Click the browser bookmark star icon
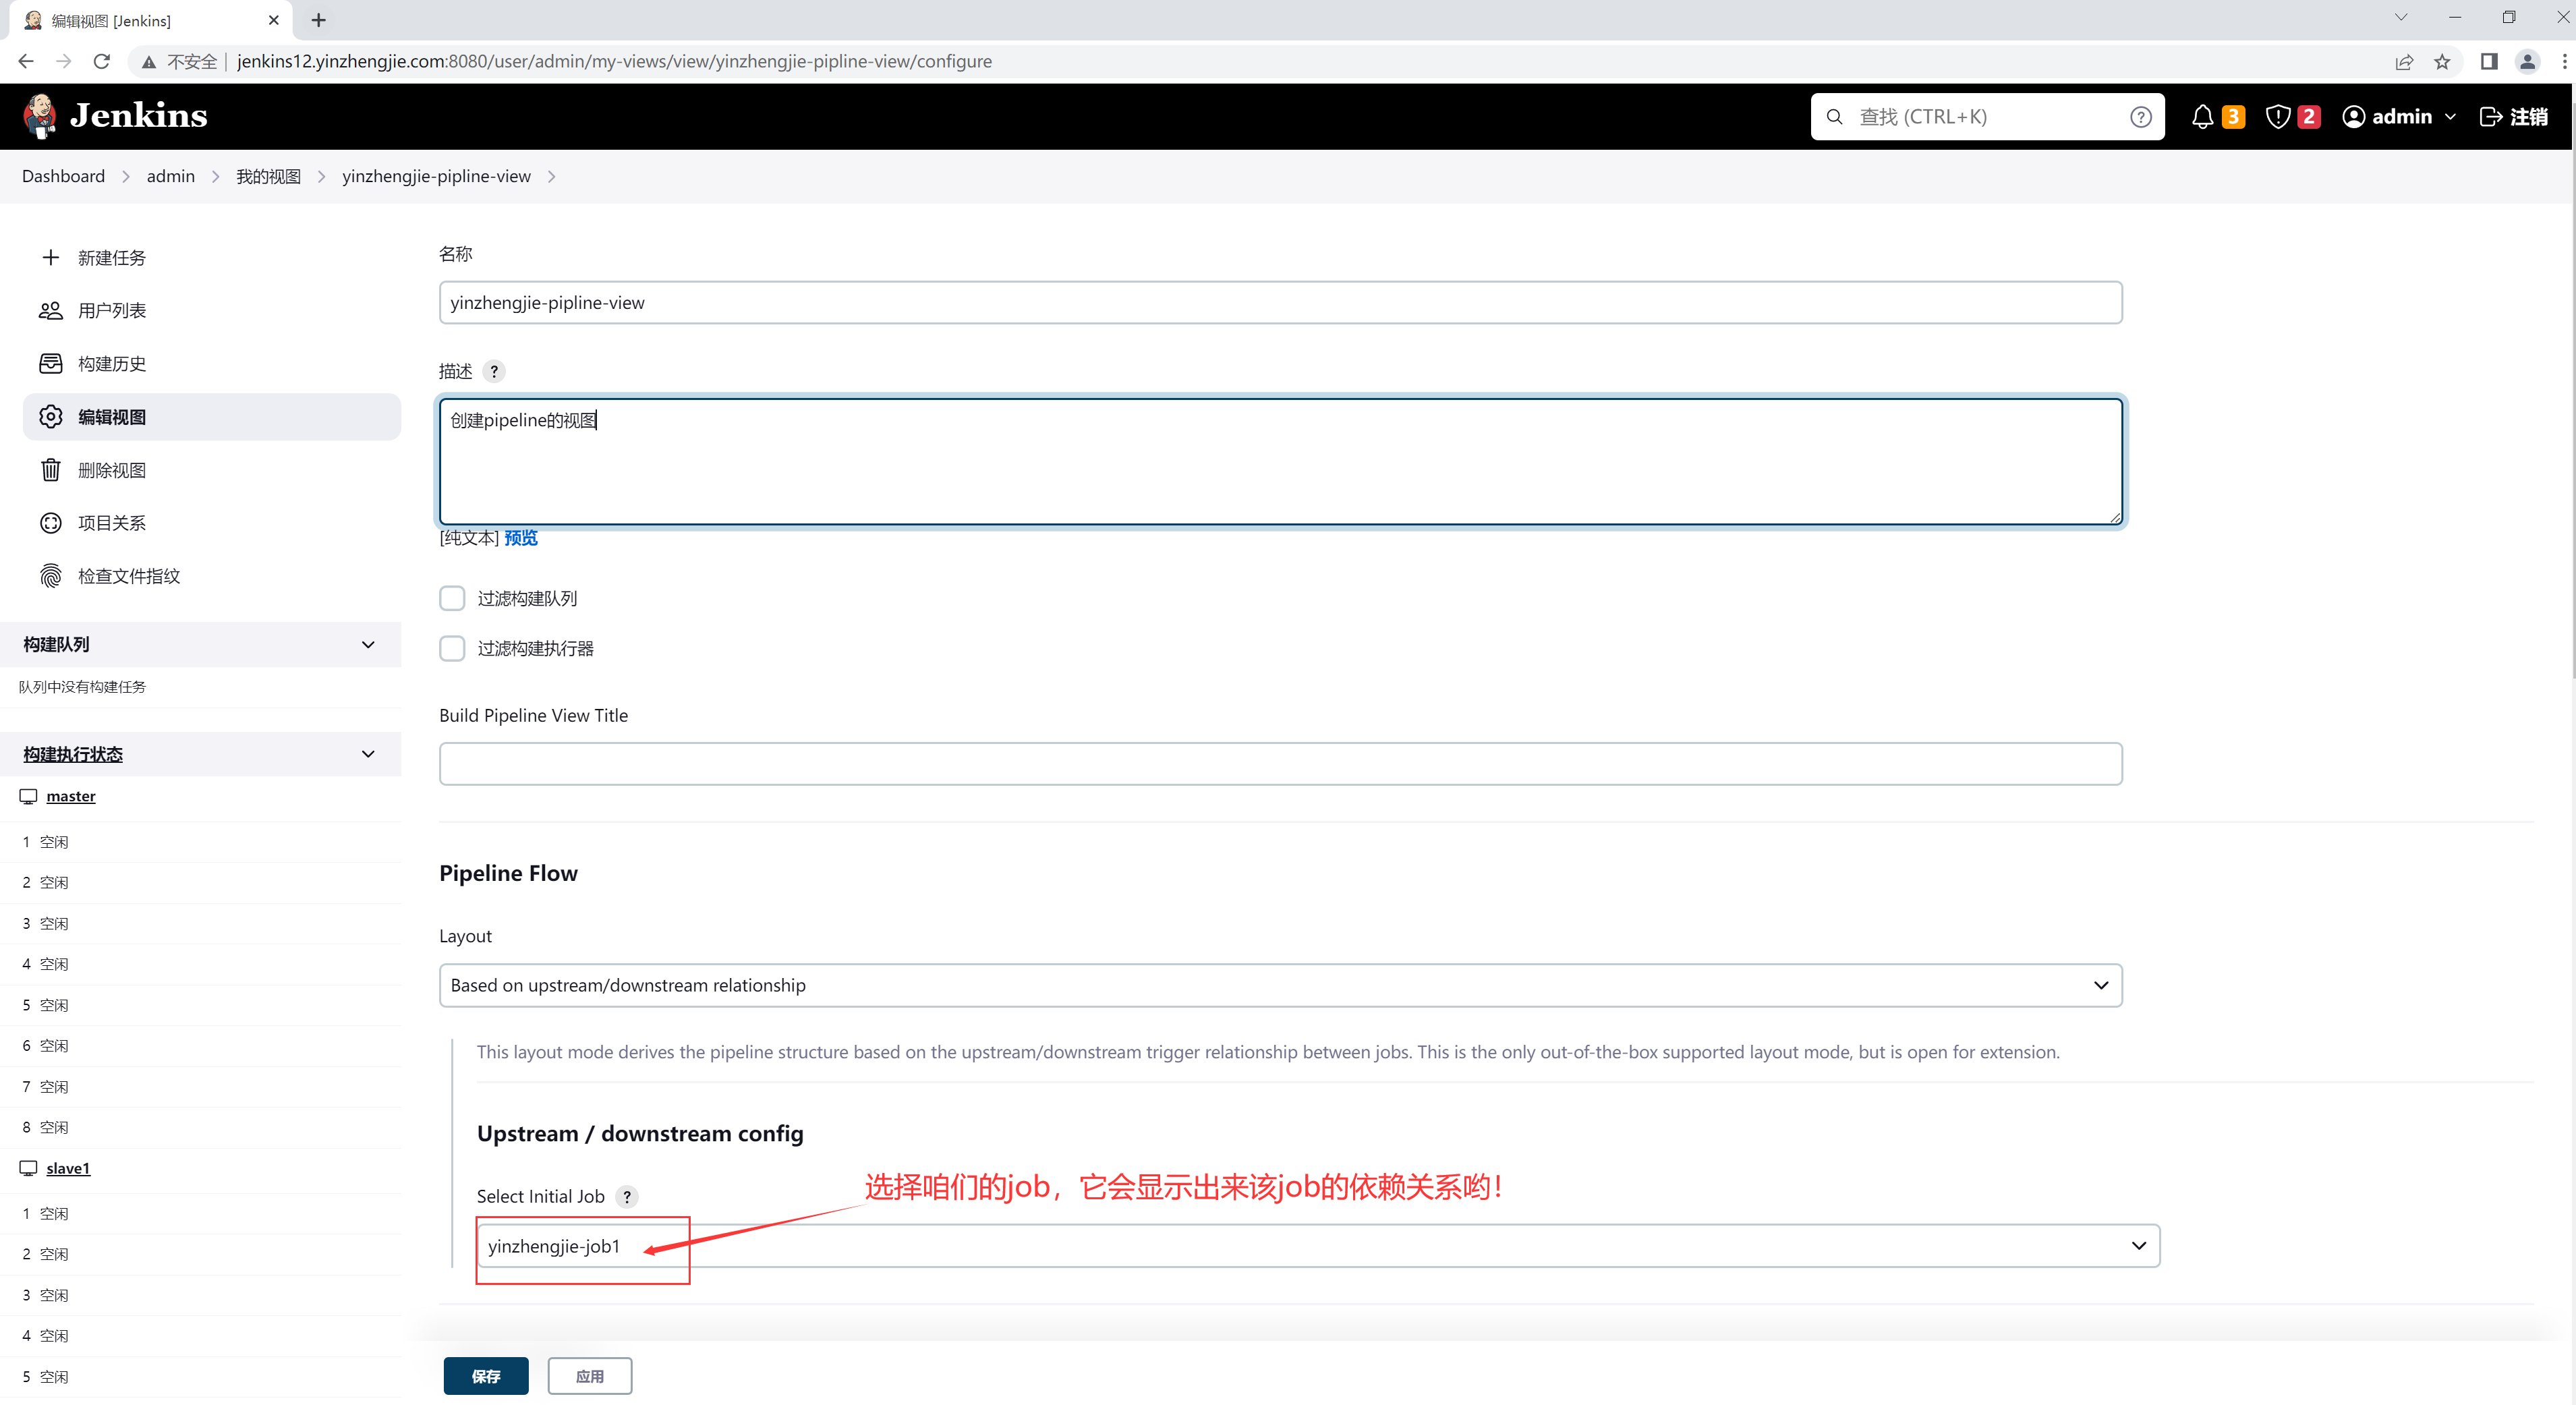The width and height of the screenshot is (2576, 1405). click(x=2442, y=62)
